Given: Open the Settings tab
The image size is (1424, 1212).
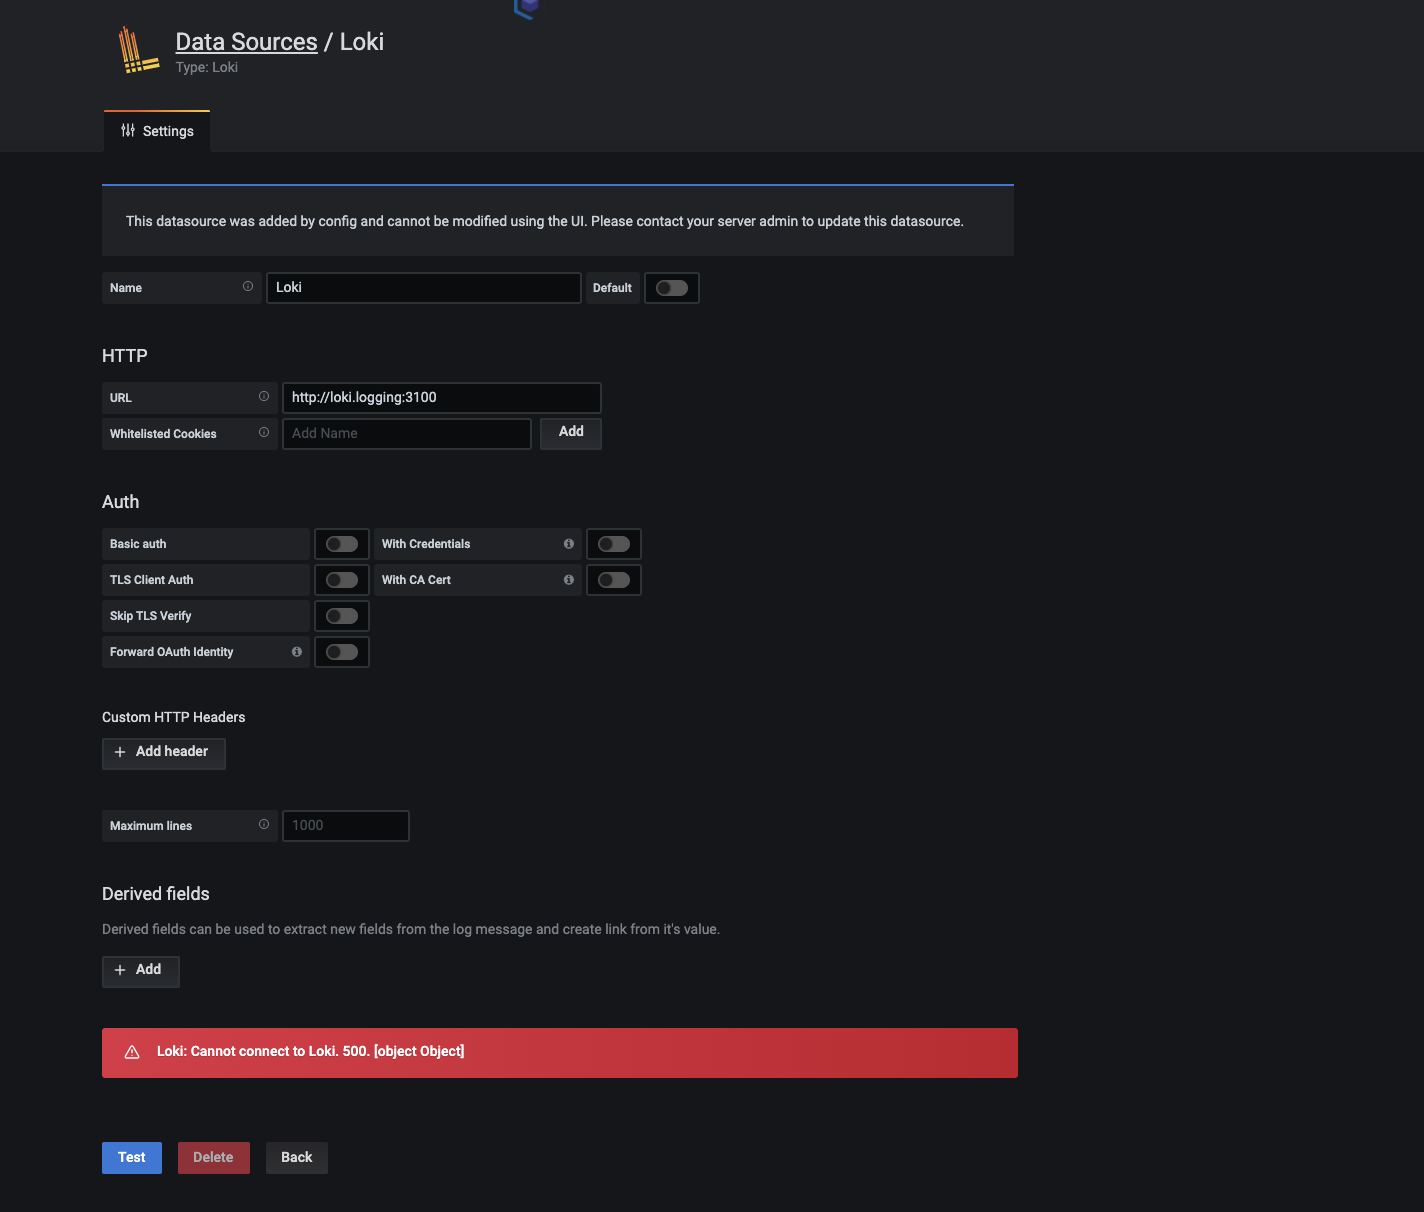Looking at the screenshot, I should [157, 131].
